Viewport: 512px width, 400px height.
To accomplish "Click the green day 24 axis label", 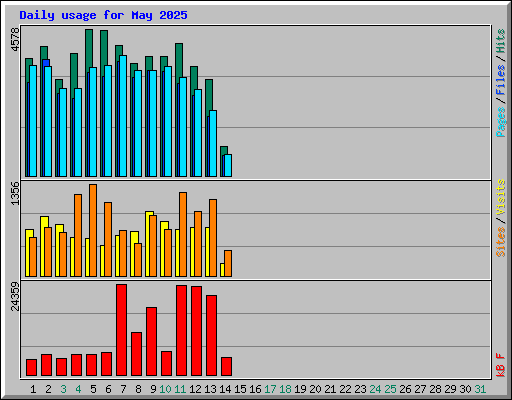I will [375, 389].
